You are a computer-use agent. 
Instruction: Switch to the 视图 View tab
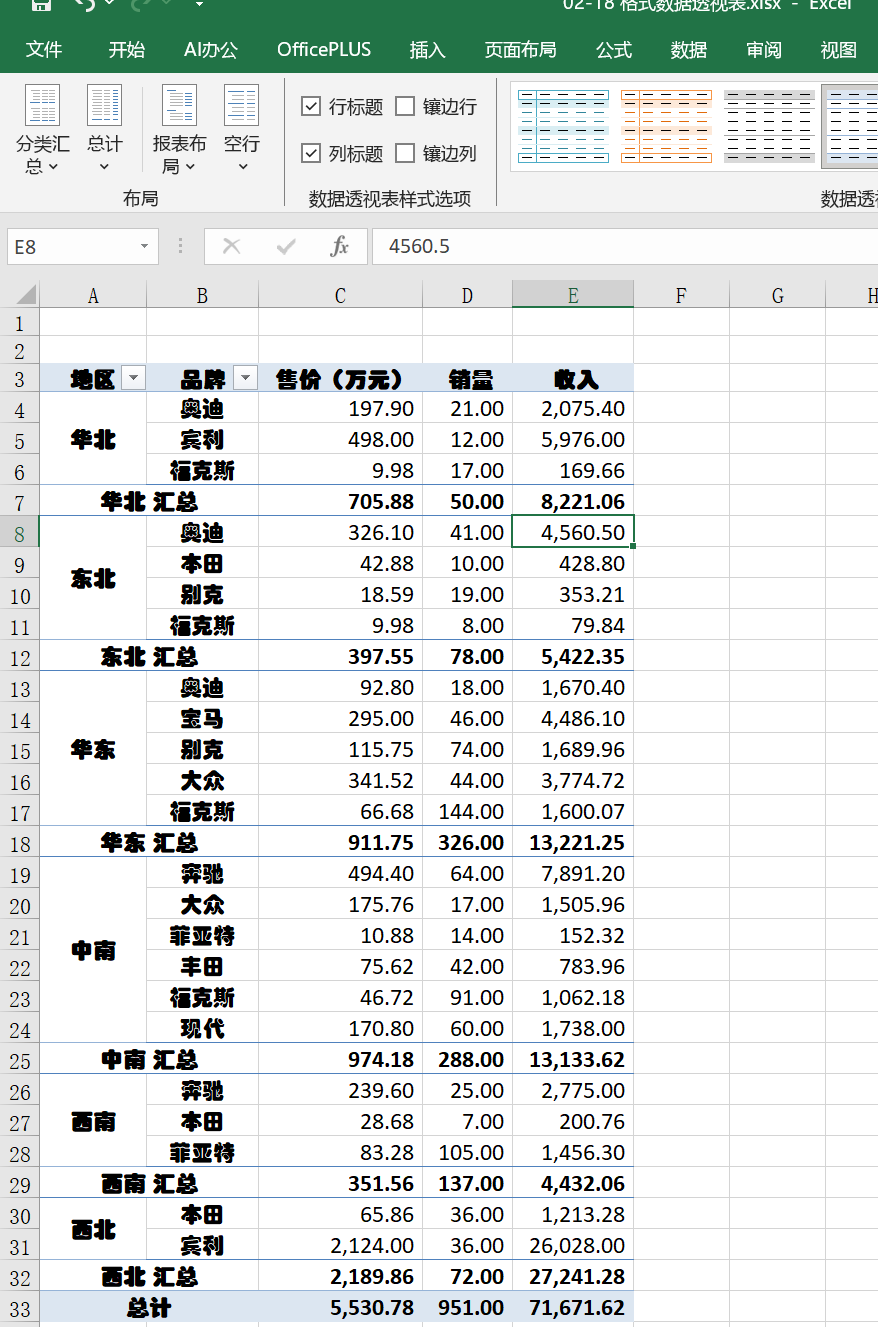[x=839, y=50]
